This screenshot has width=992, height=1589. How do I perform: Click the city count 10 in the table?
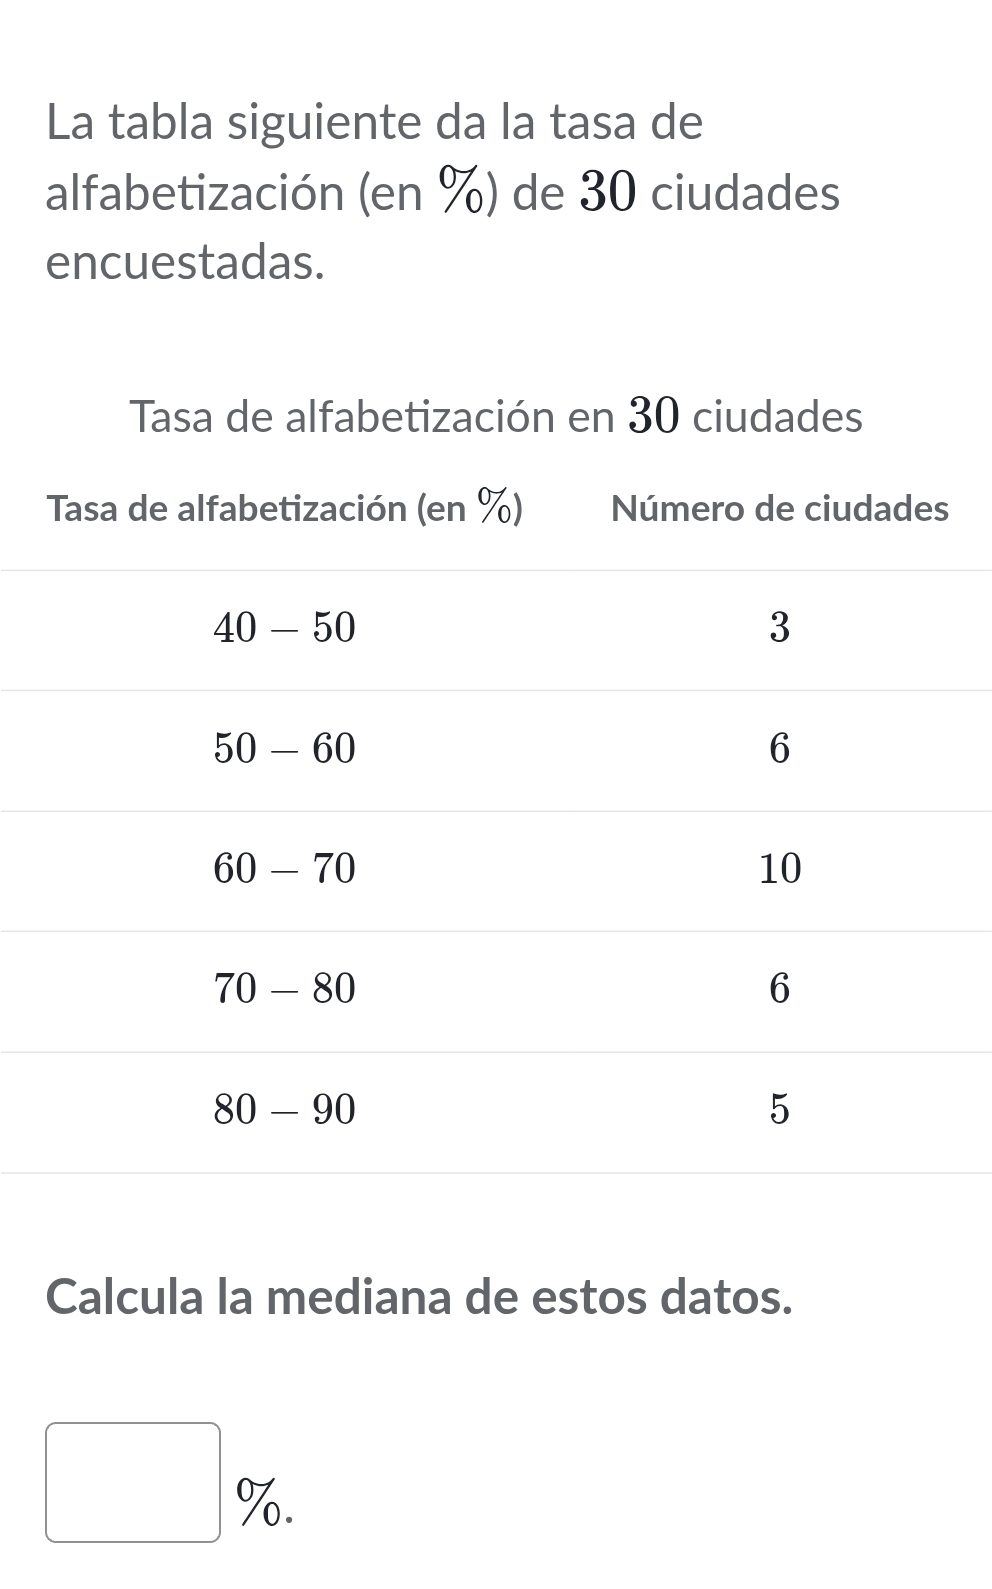780,869
